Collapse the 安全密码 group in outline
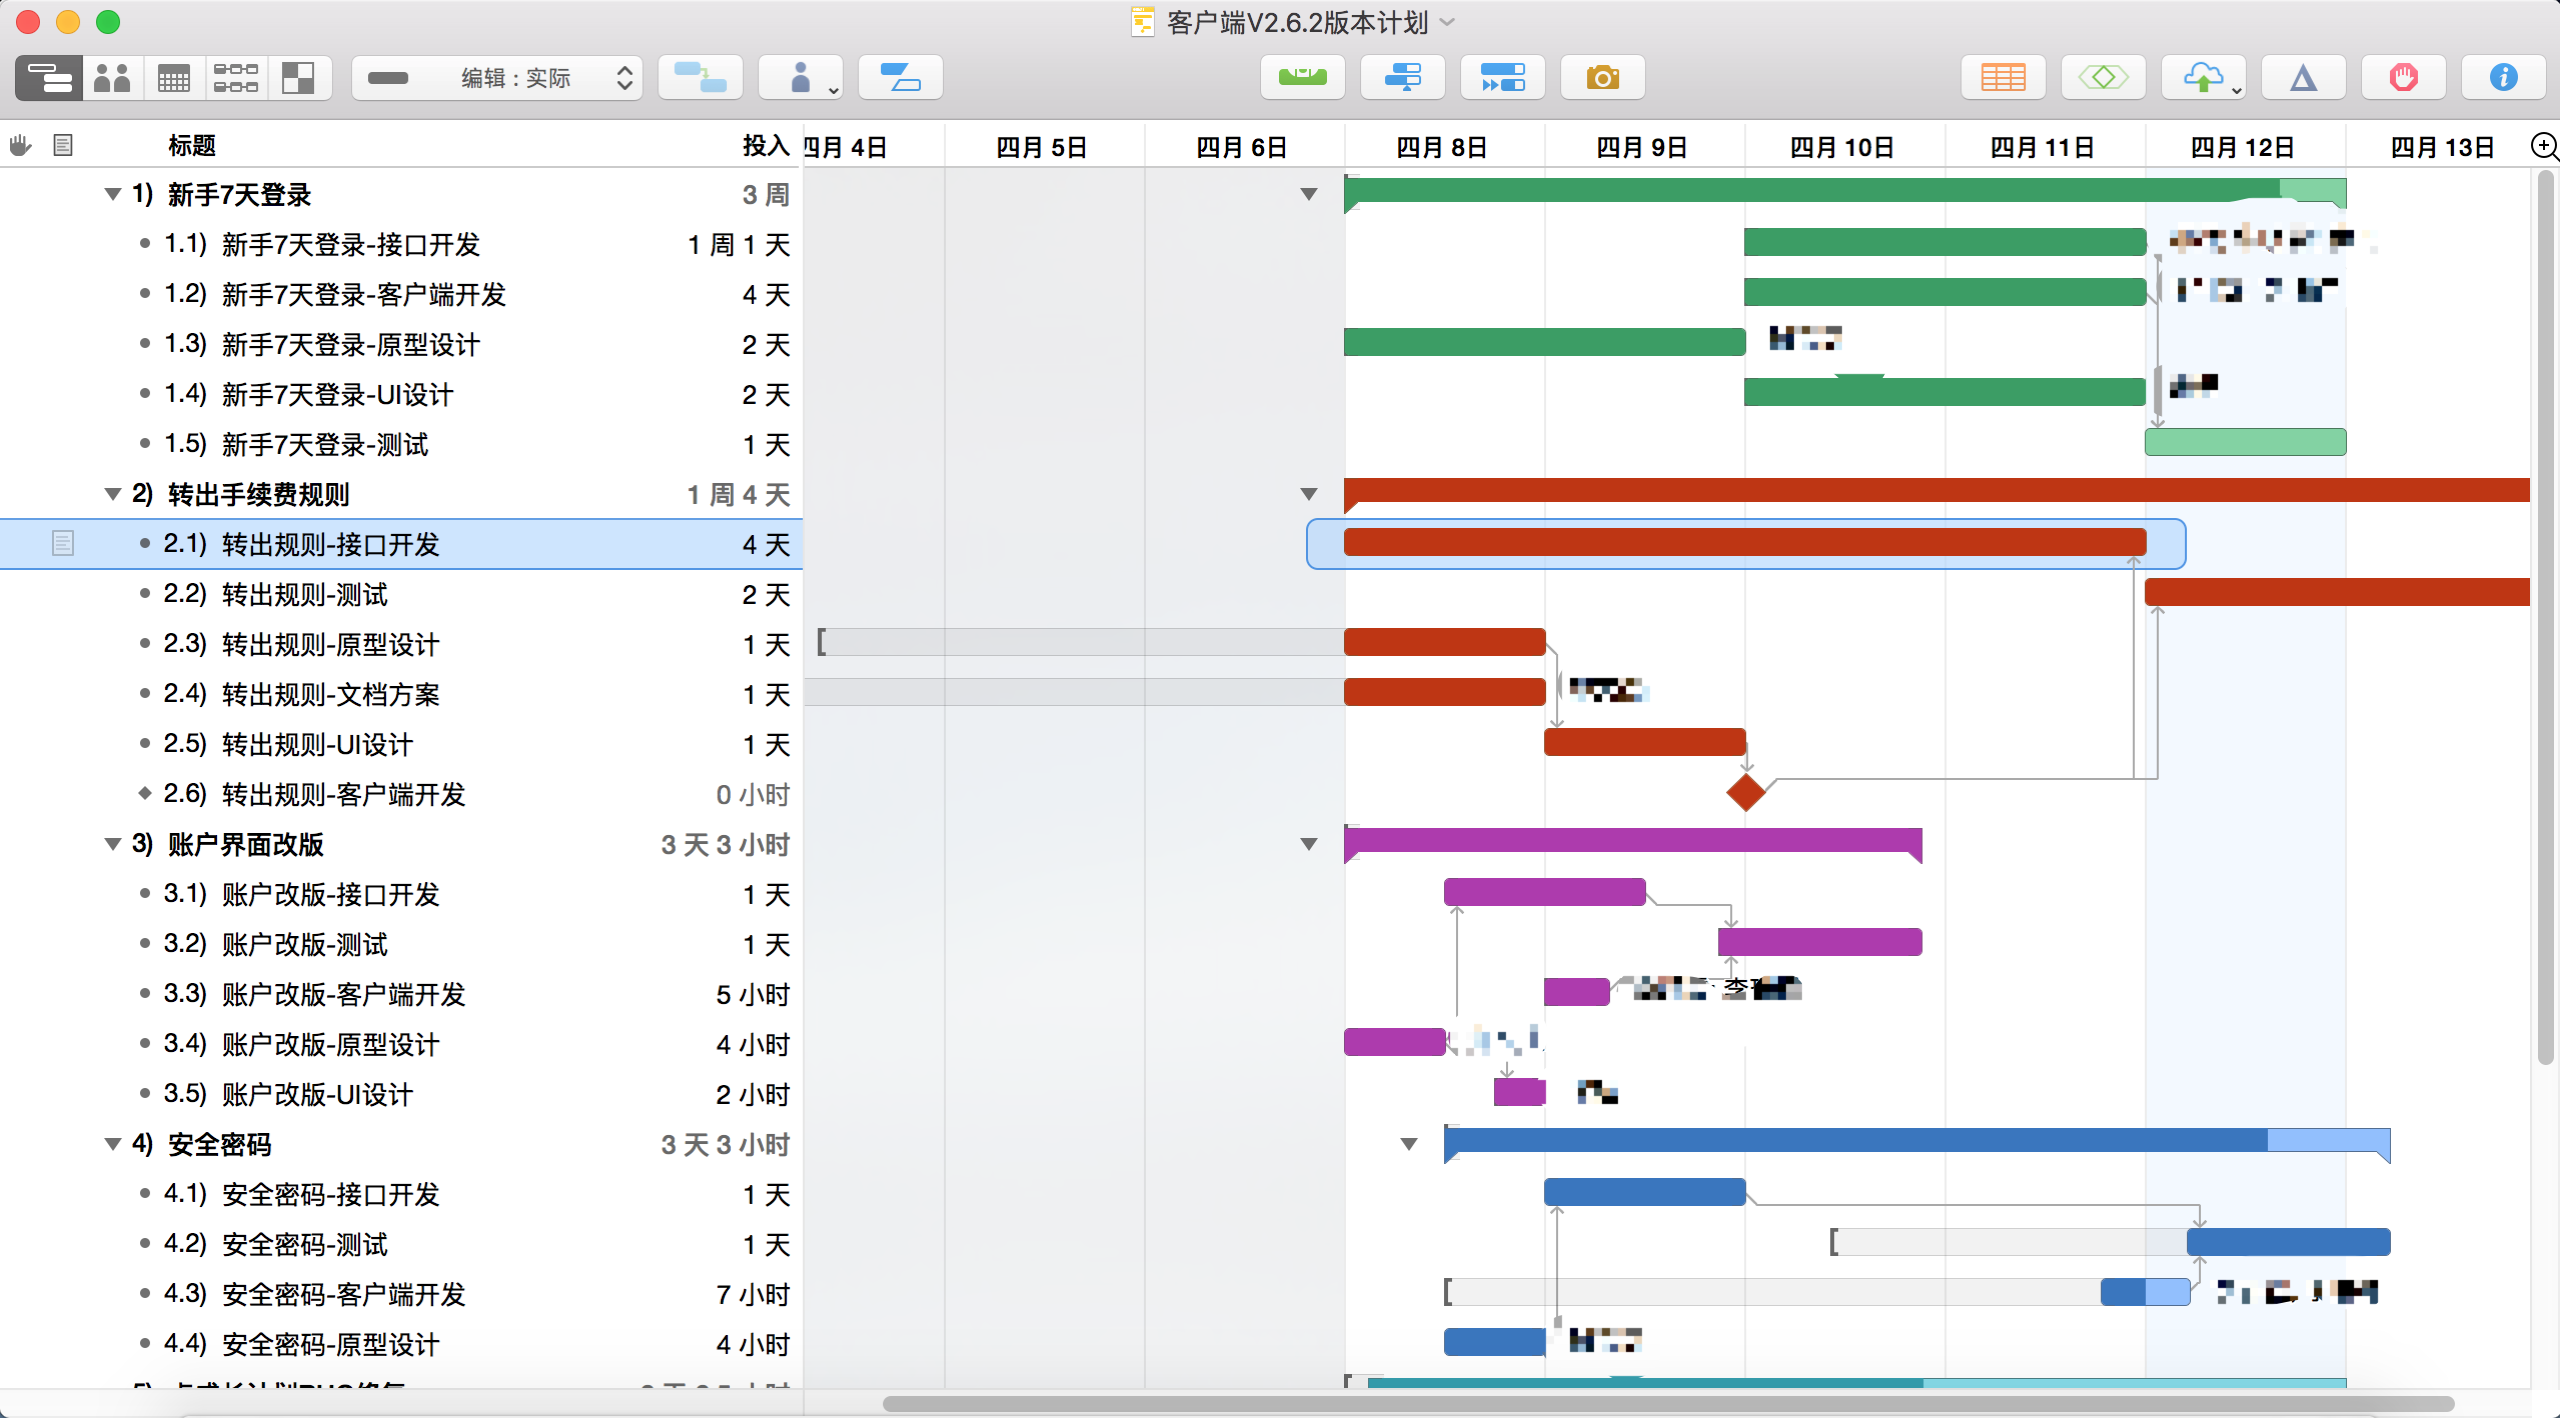Screen dimensions: 2560x1418 (x=113, y=1144)
